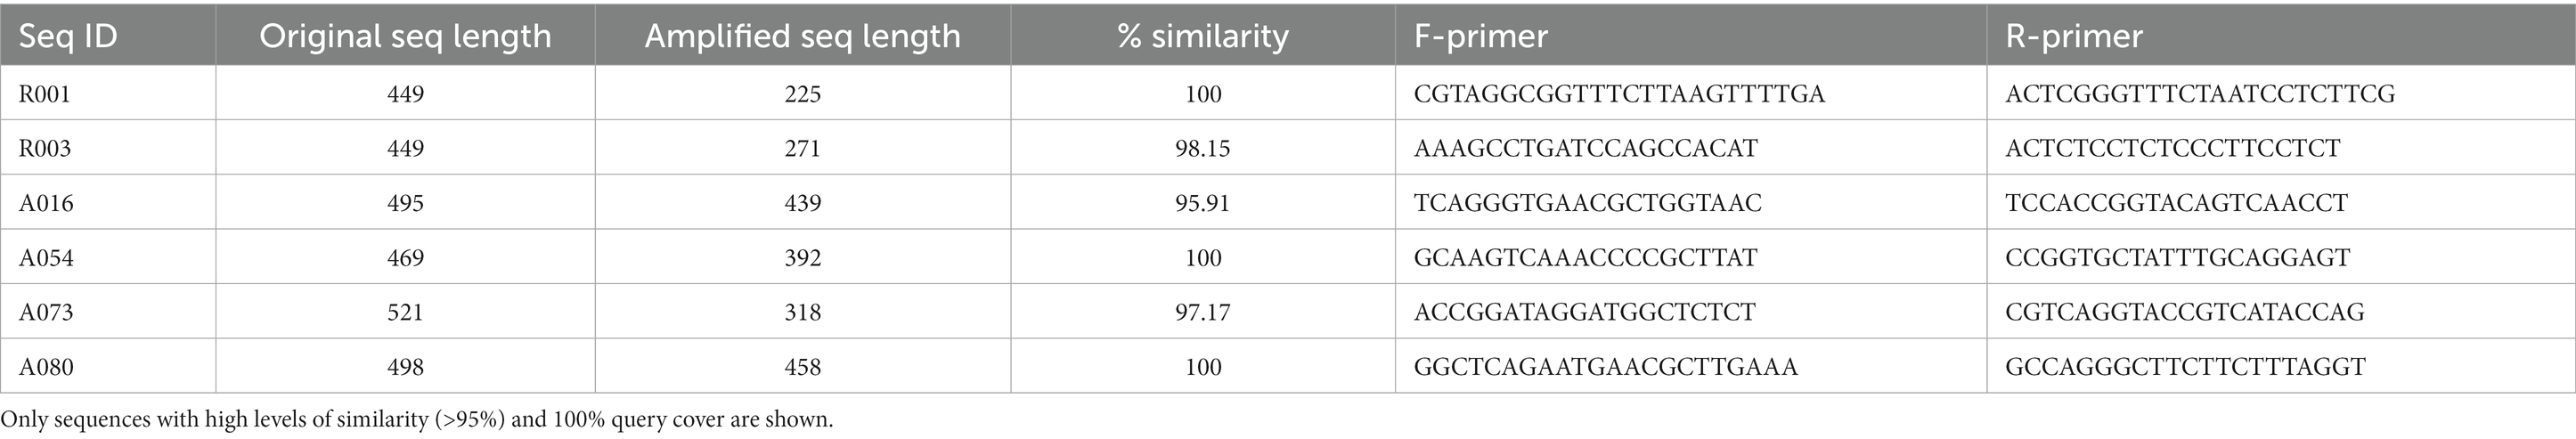The width and height of the screenshot is (2576, 439).
Task: Click original length 521 cell
Action: (405, 312)
